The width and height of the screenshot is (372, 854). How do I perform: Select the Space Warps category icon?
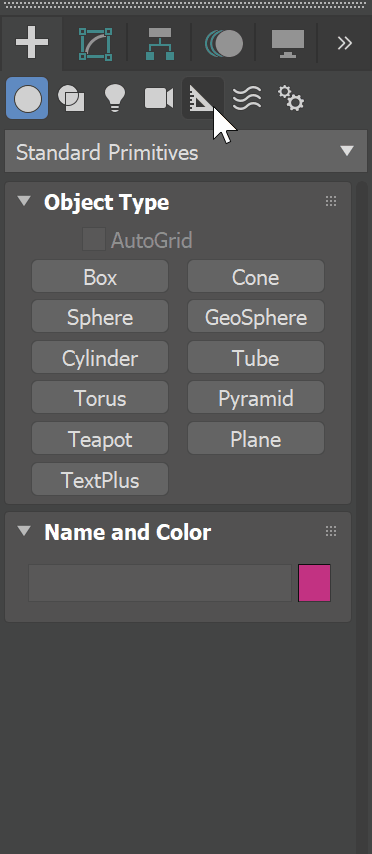click(x=247, y=99)
